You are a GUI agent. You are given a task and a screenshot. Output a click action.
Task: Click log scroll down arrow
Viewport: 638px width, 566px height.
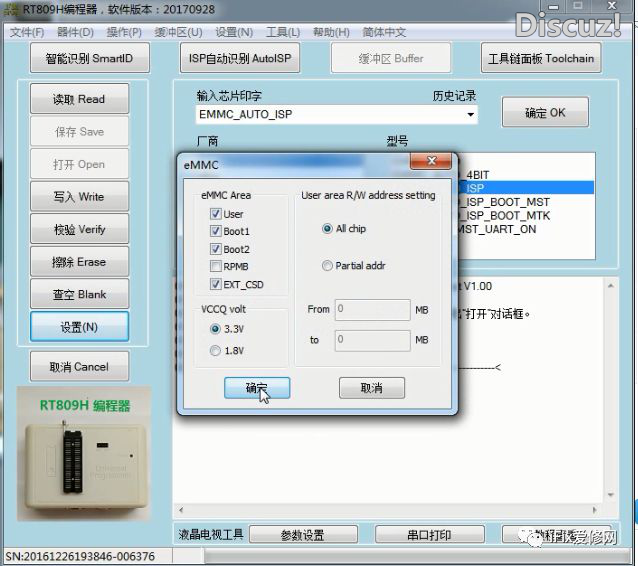point(611,495)
